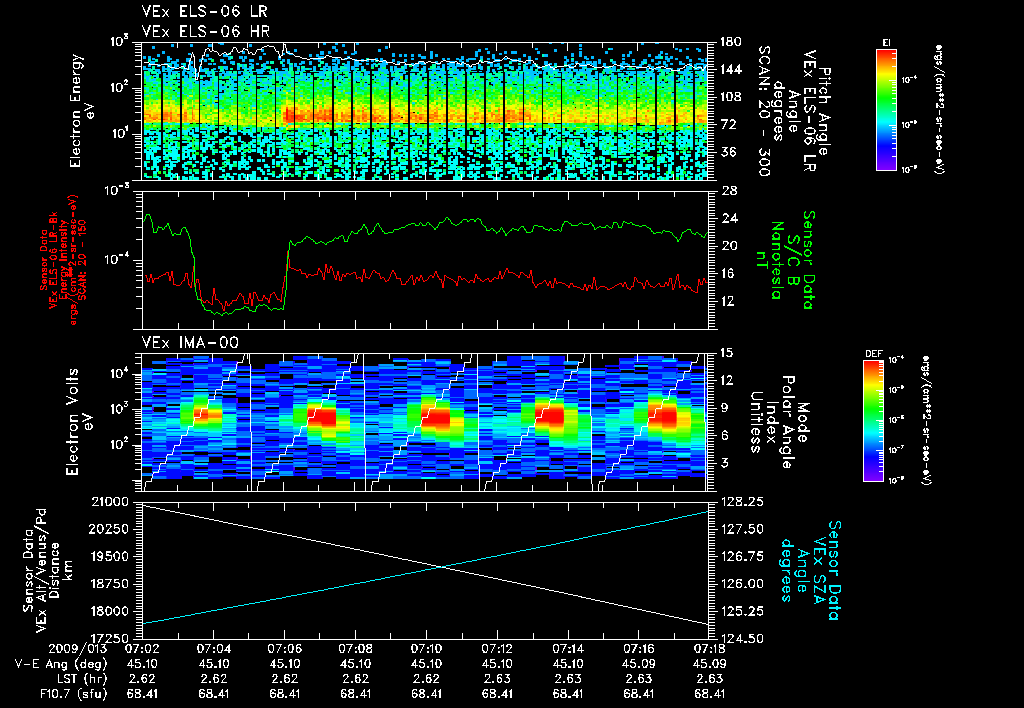Click the '07:14' time tick label
The image size is (1024, 708).
pos(568,648)
